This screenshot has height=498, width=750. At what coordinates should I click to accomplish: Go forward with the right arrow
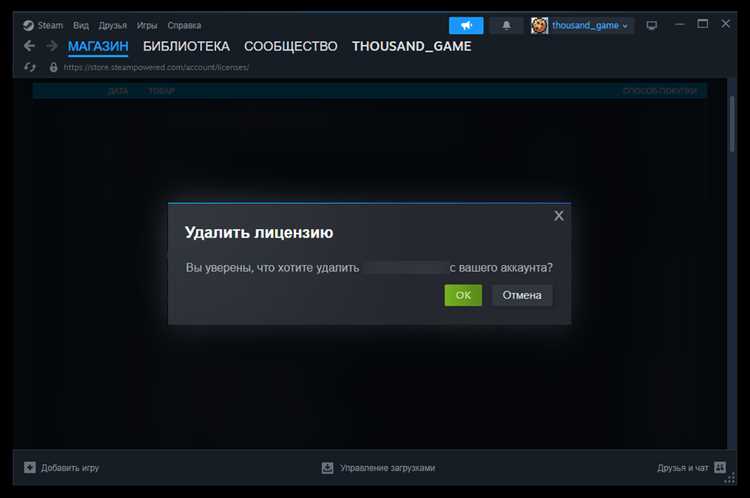coord(52,46)
